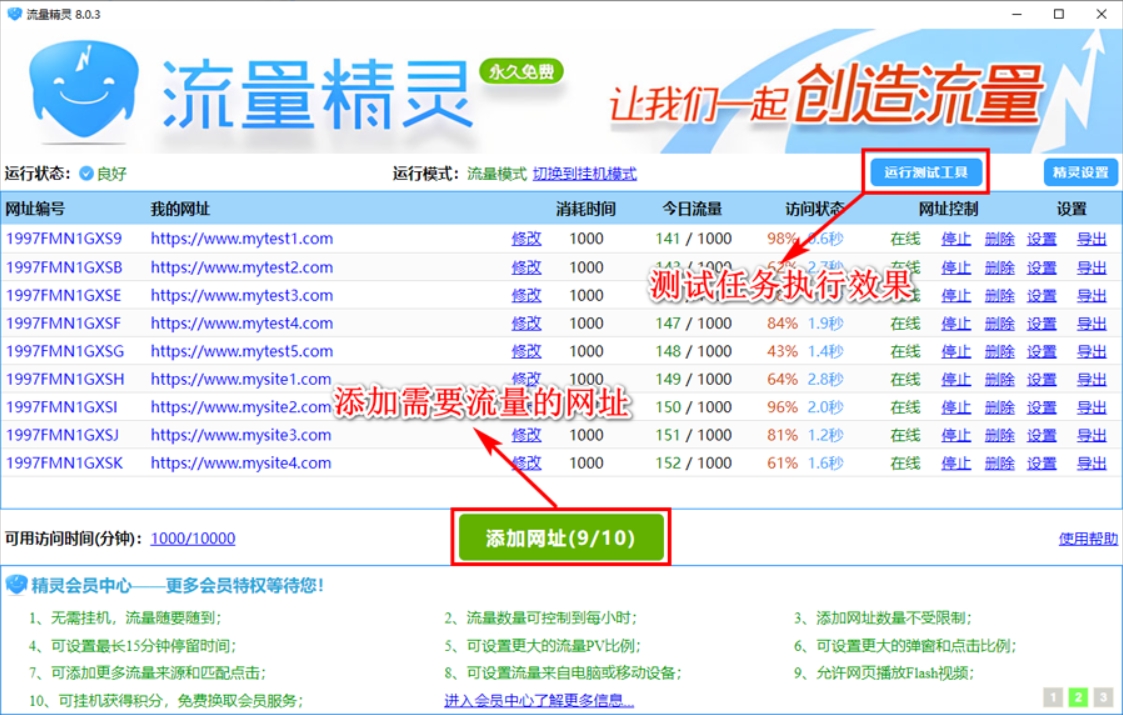
Task: Launch the 运行测试工具 test tool
Action: (x=926, y=171)
